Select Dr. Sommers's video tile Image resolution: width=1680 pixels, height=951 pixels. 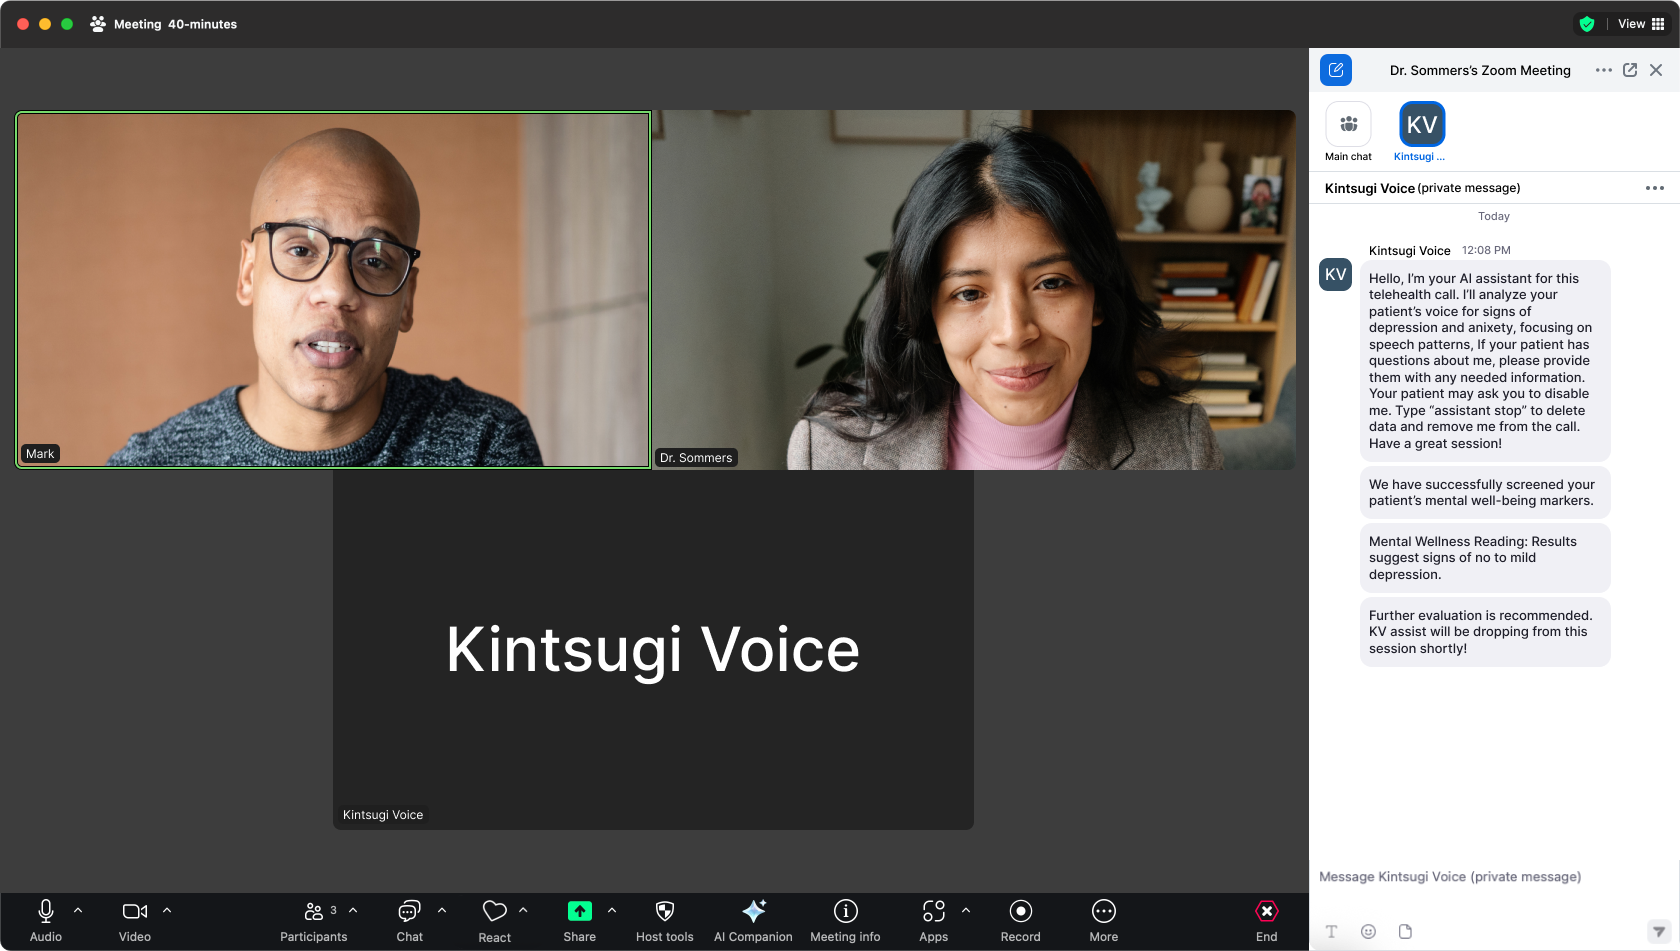(975, 290)
